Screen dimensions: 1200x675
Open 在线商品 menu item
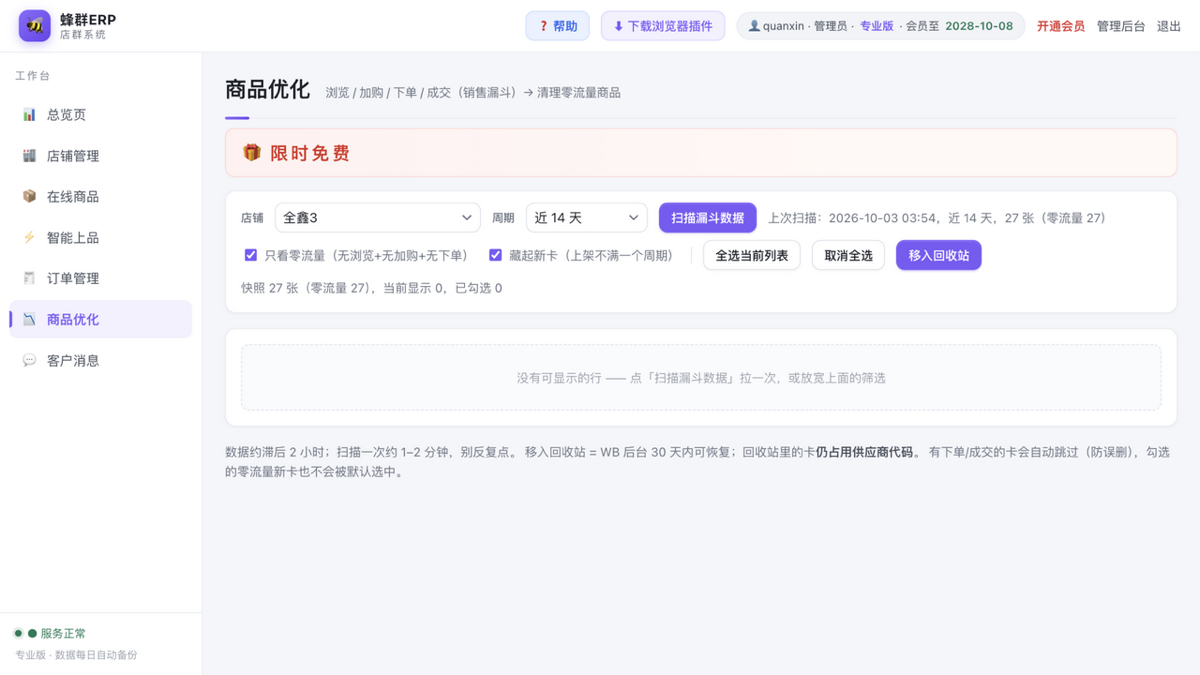(100, 197)
